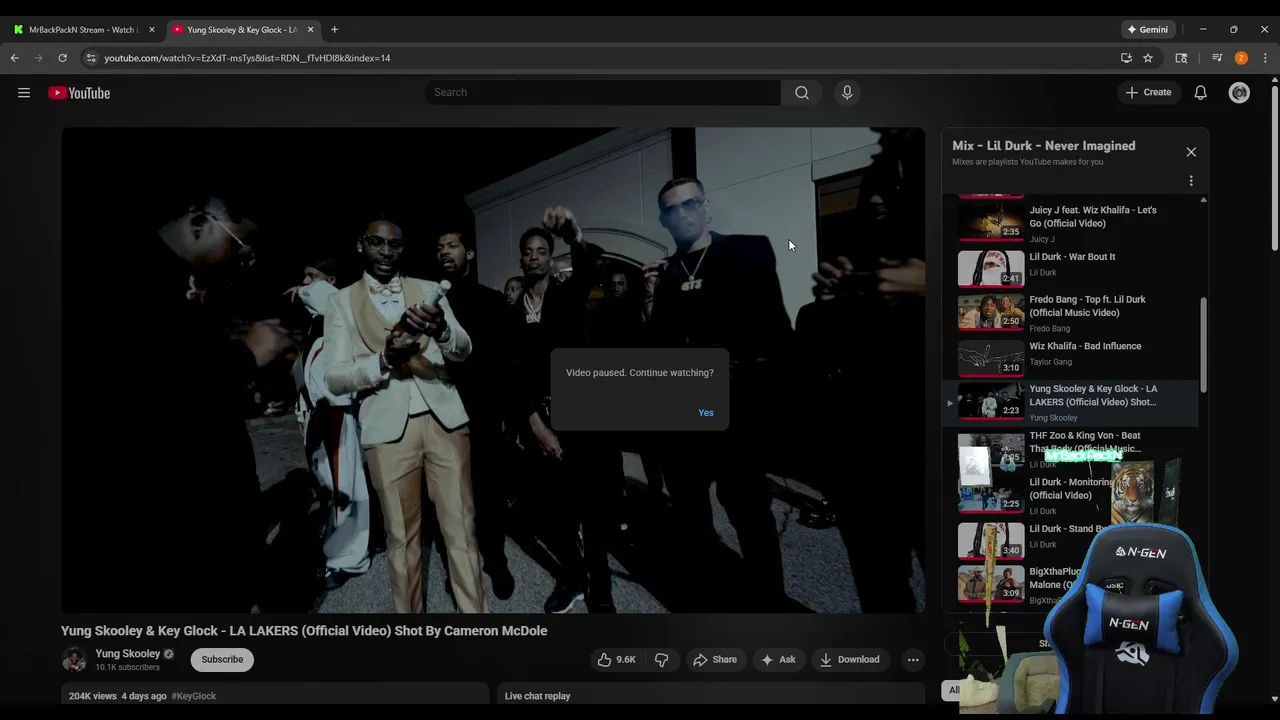Confirm Yes to continue watching
The width and height of the screenshot is (1280, 720).
click(x=706, y=413)
